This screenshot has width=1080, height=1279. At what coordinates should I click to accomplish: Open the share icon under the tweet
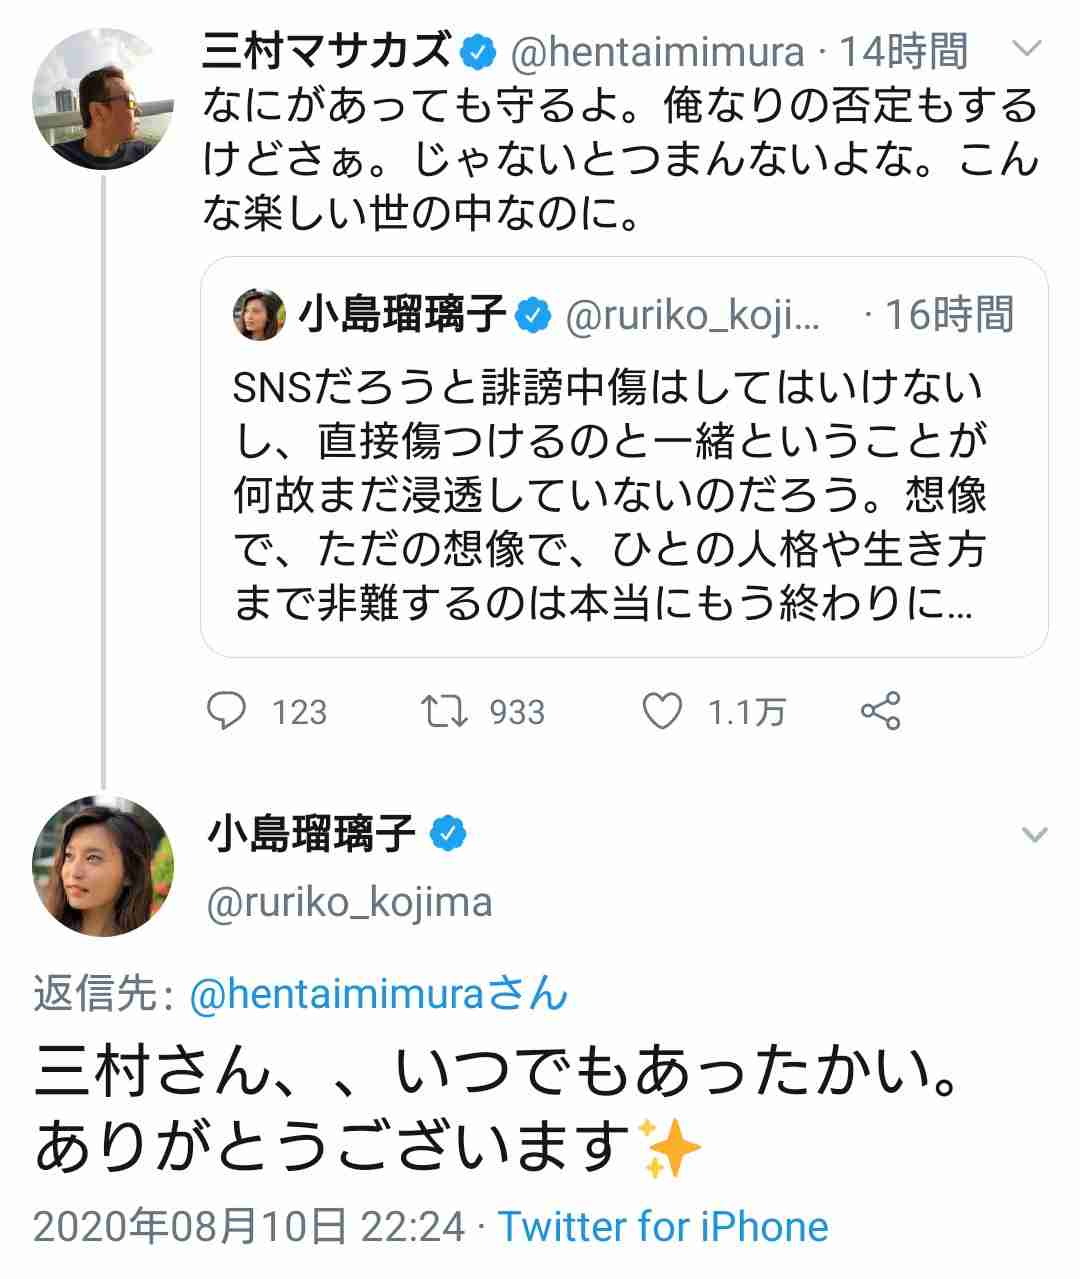pos(881,711)
